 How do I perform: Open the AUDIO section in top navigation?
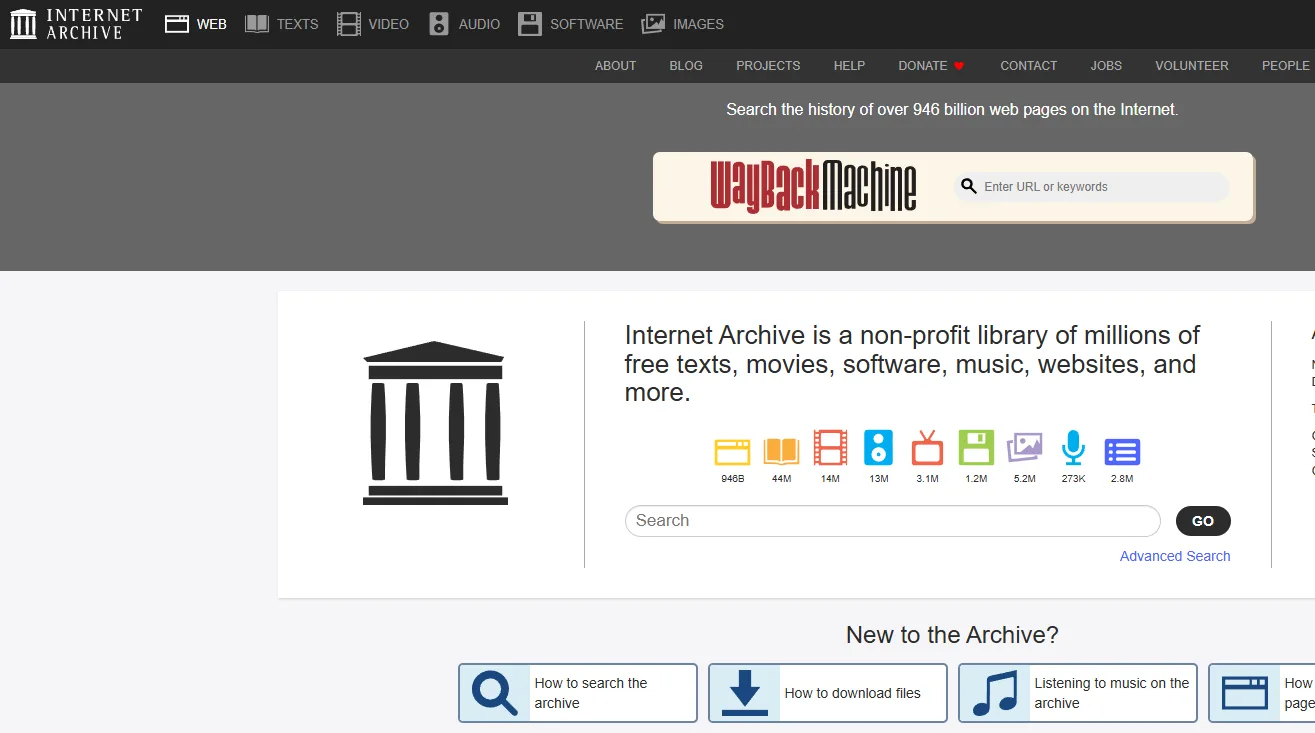click(464, 24)
